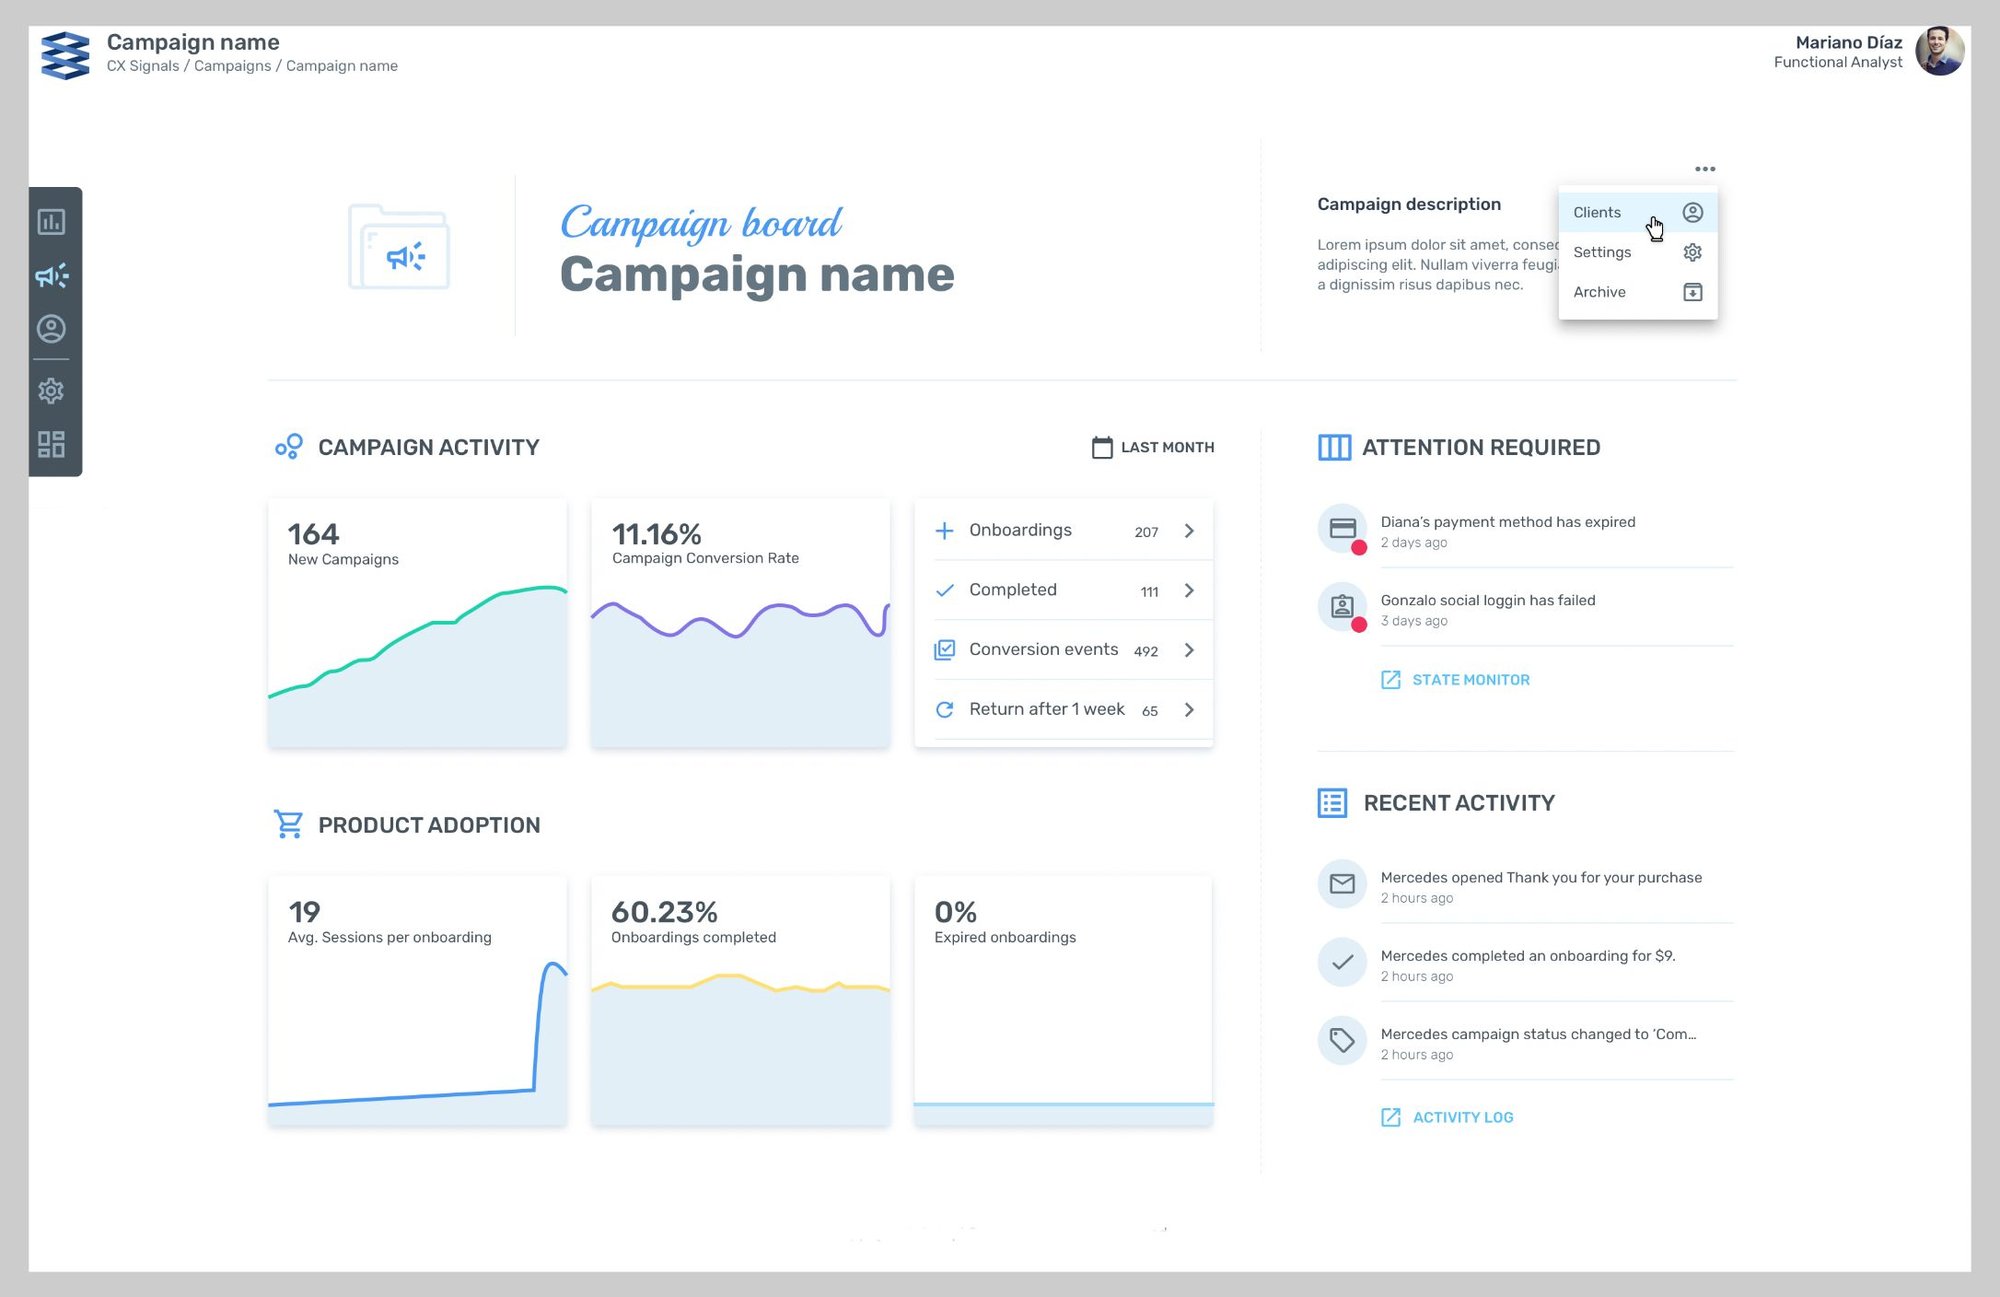The width and height of the screenshot is (2000, 1297).
Task: Click the widgets grid sidebar icon
Action: (51, 444)
